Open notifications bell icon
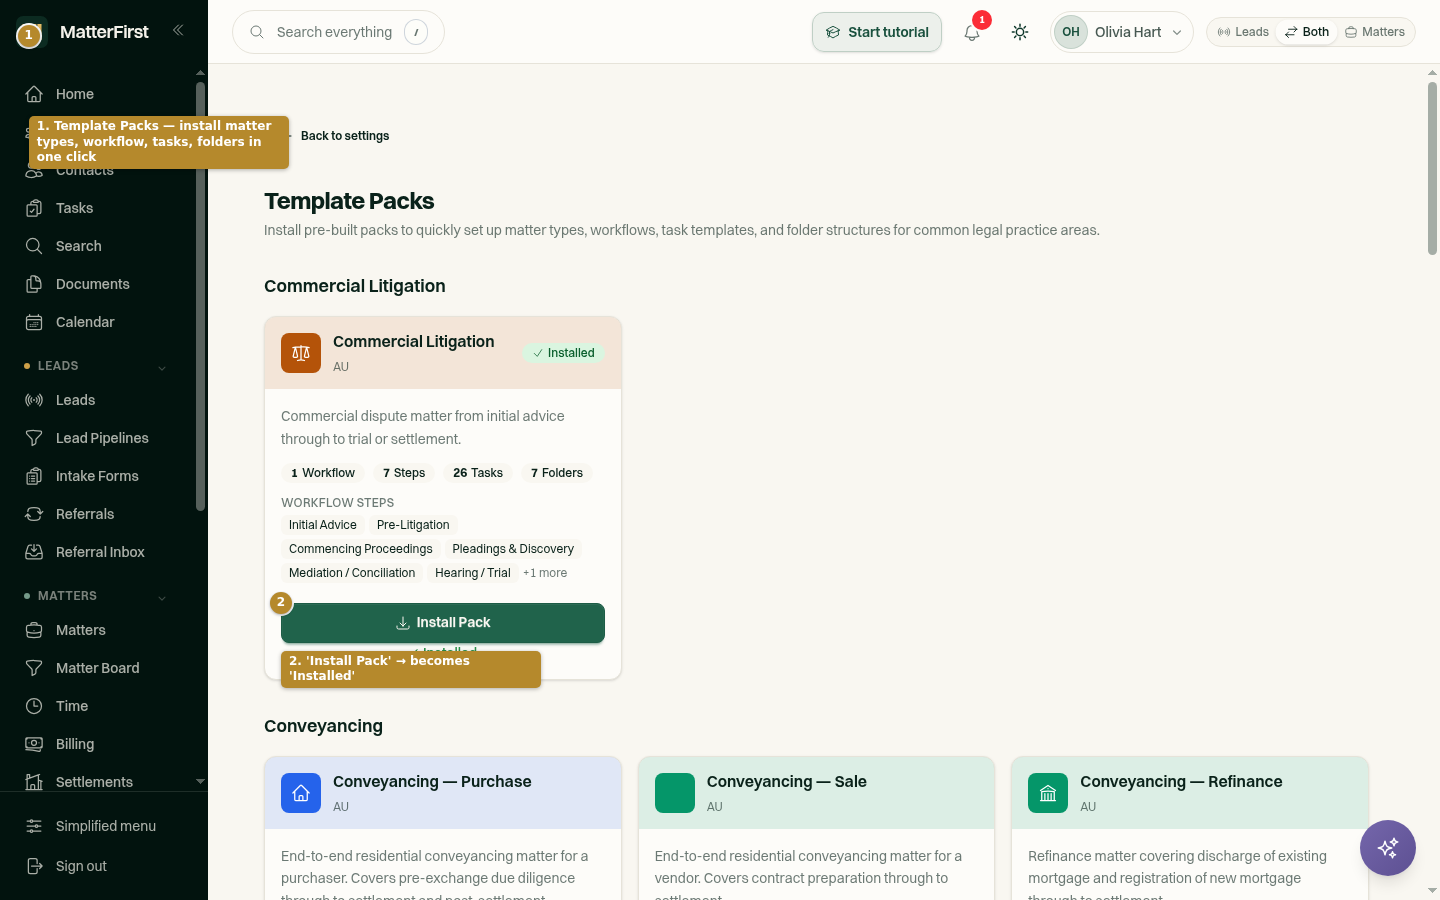The height and width of the screenshot is (900, 1440). (972, 32)
